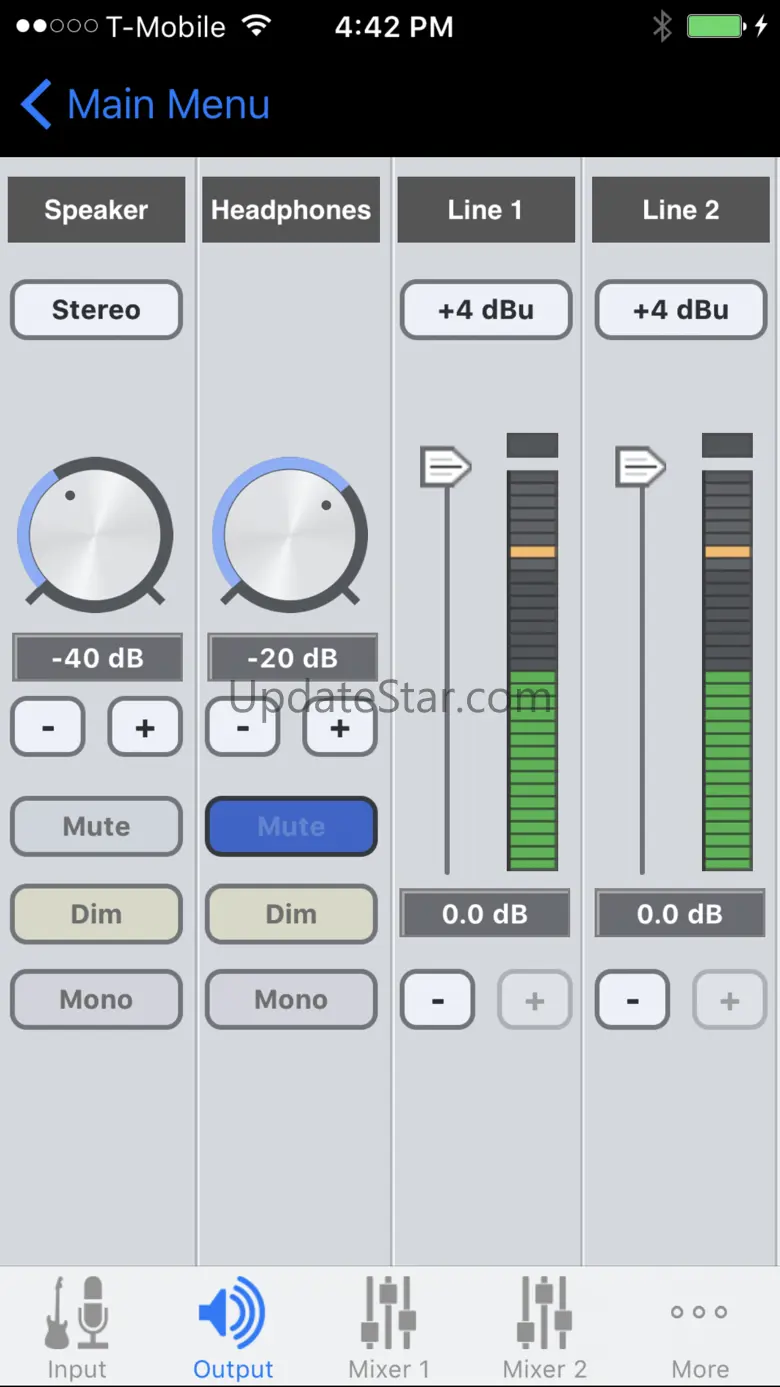
Task: Increase Headphones volume with plus button
Action: 340,727
